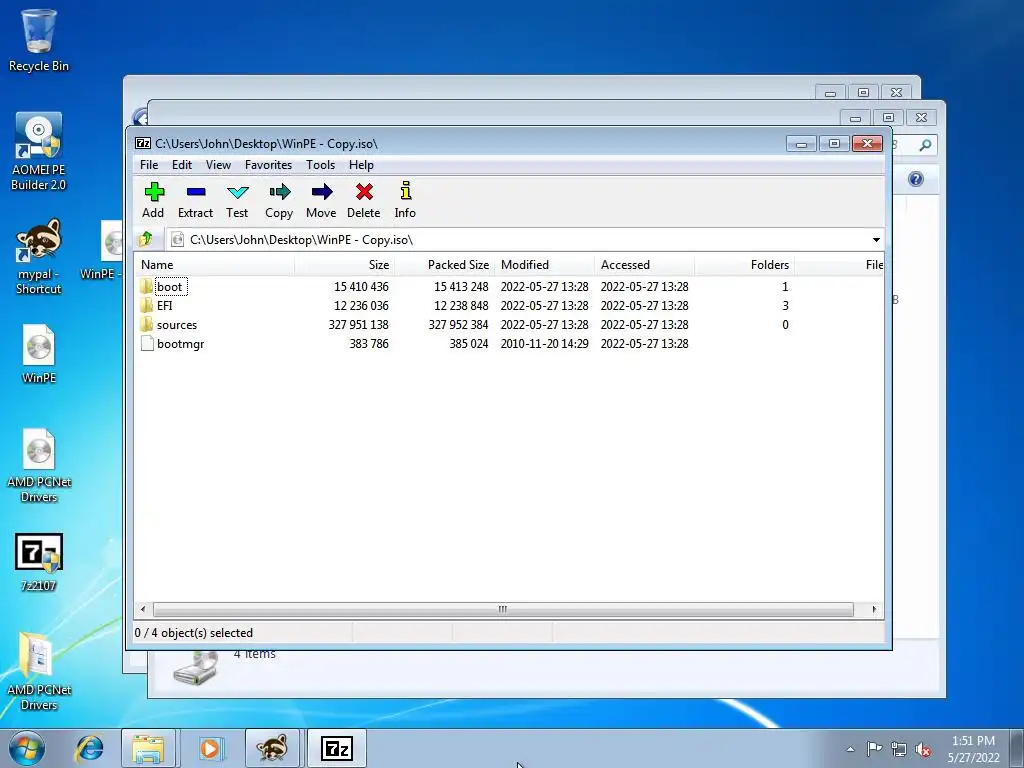This screenshot has width=1024, height=768.
Task: Click the horizontal scrollbar thumb
Action: [x=503, y=609]
